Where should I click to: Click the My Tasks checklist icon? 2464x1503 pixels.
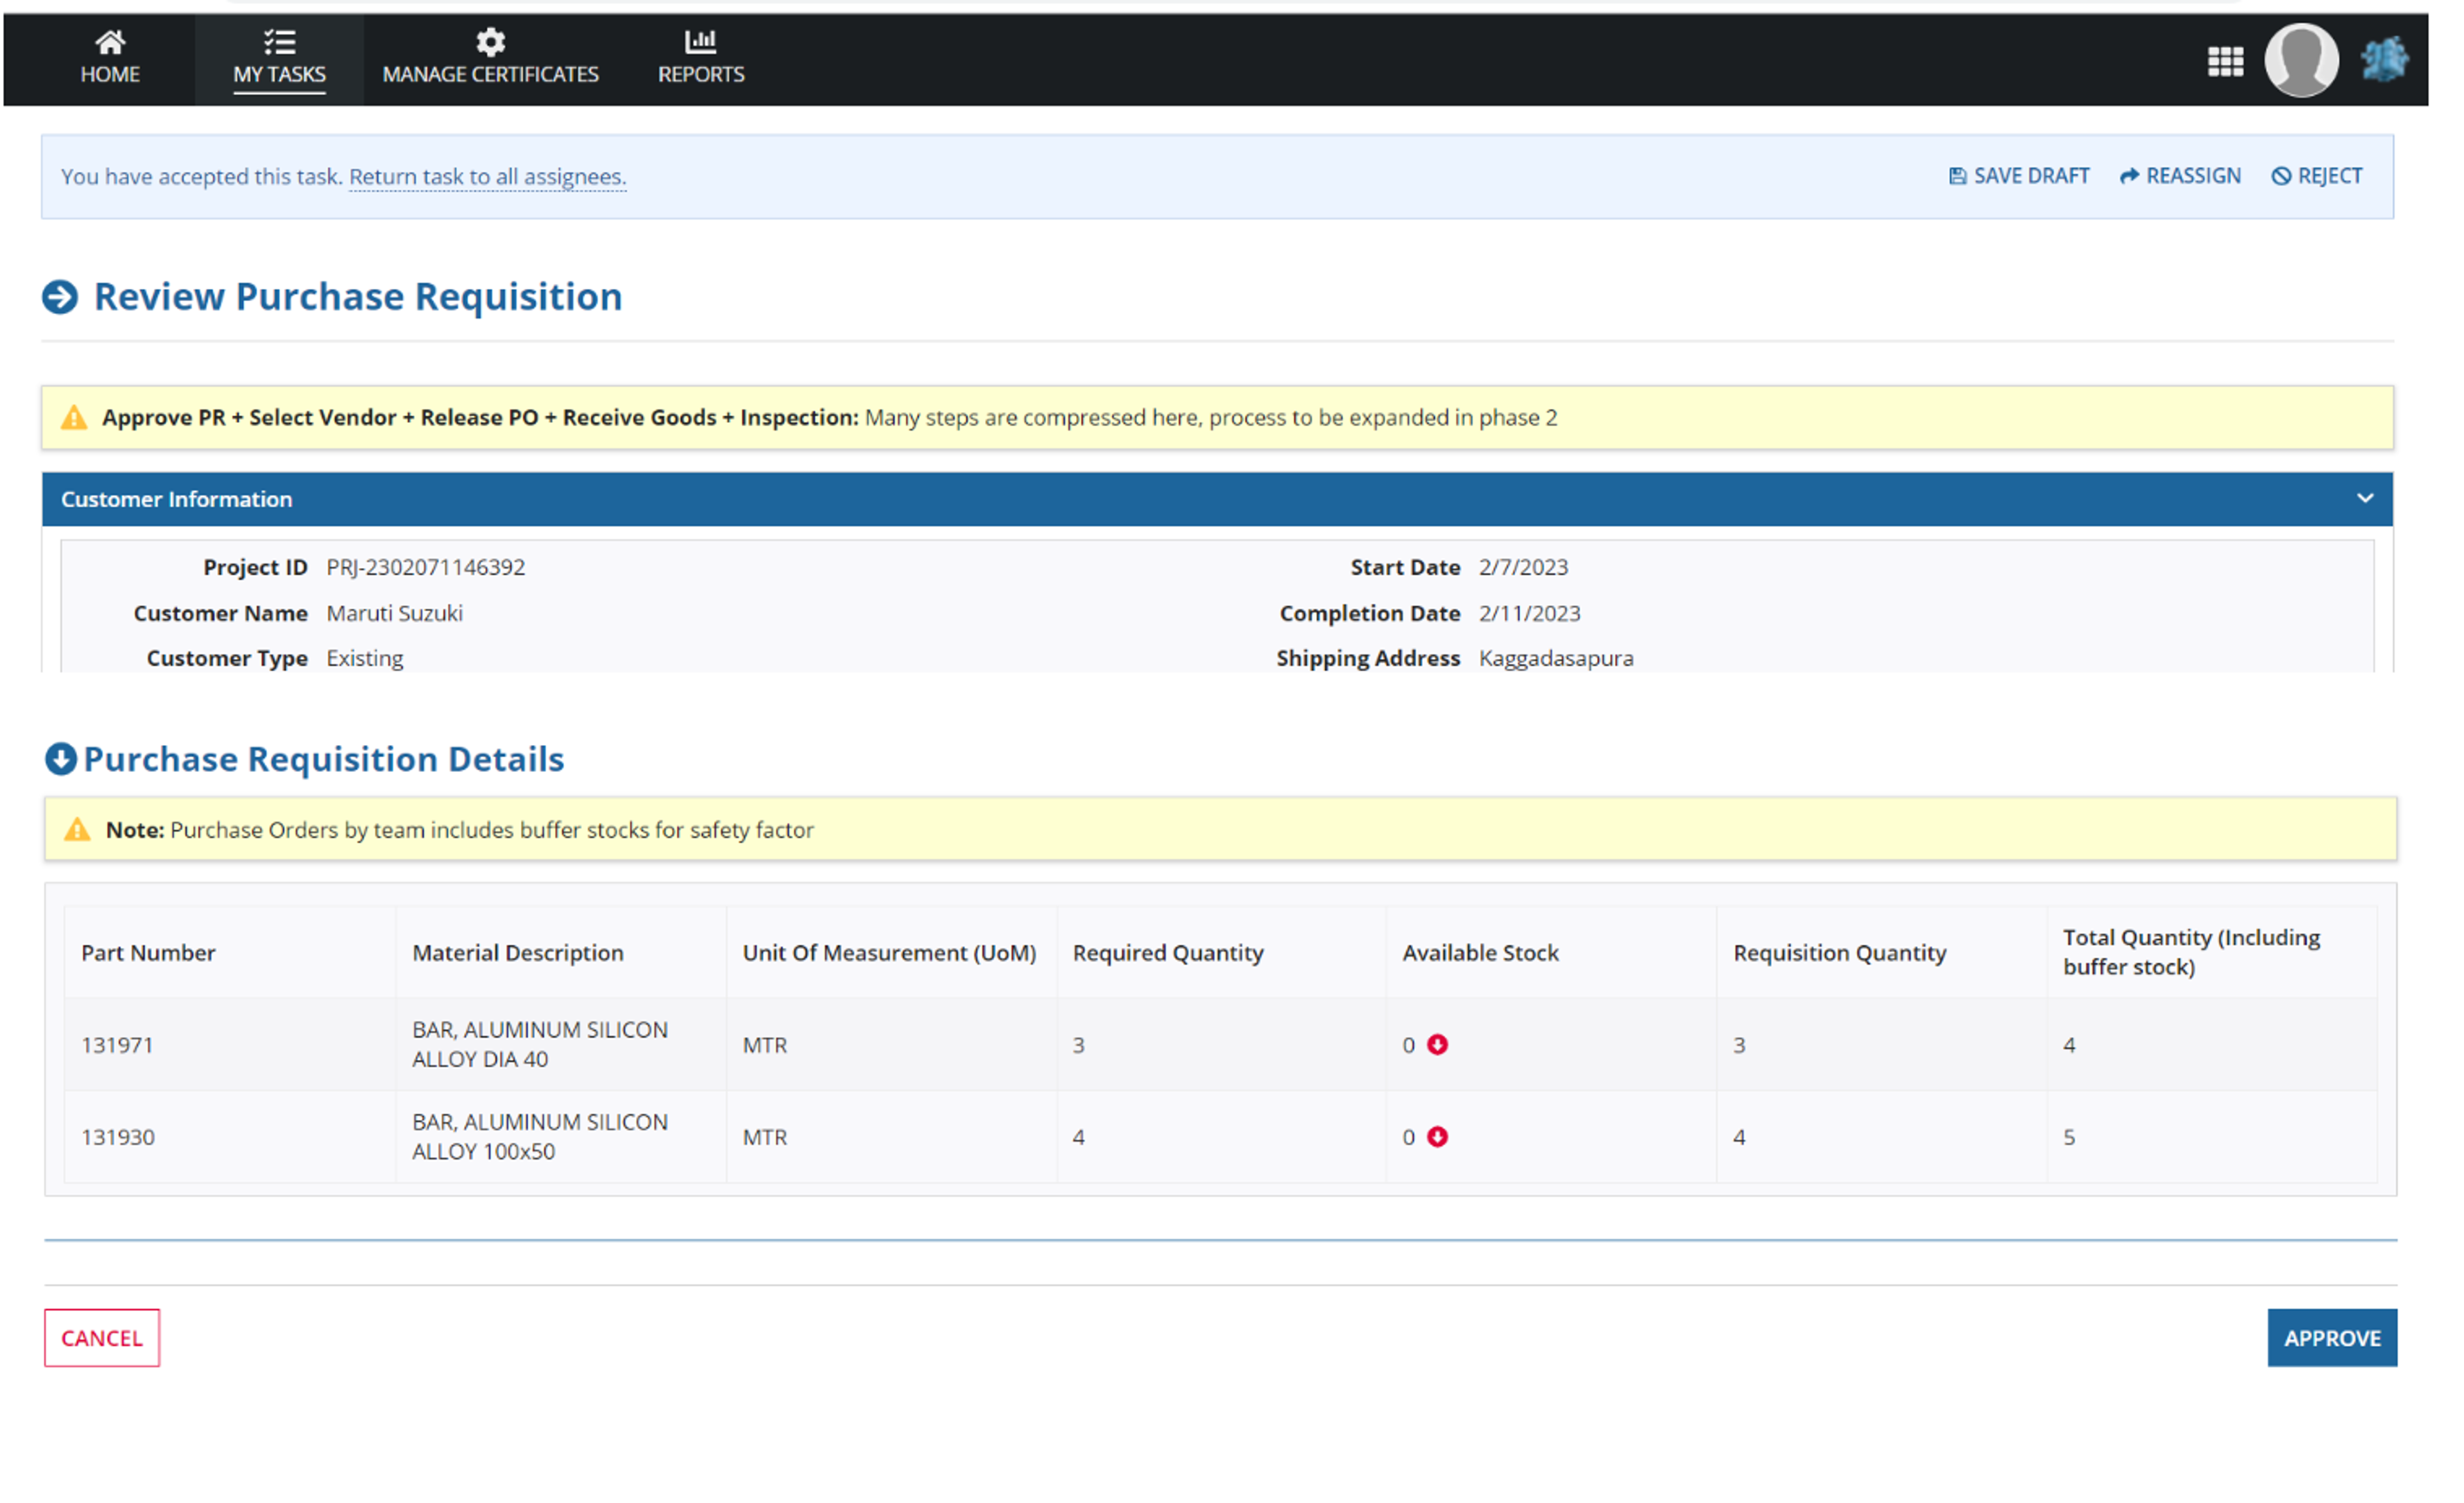click(279, 42)
